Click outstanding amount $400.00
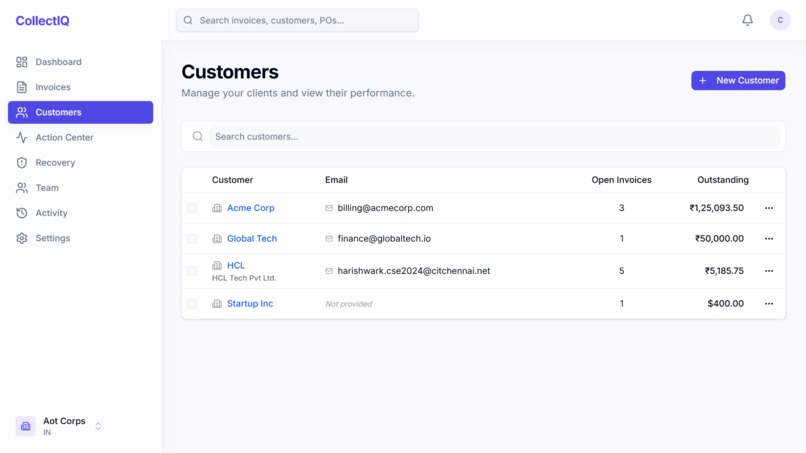This screenshot has width=806, height=453. pyautogui.click(x=725, y=303)
